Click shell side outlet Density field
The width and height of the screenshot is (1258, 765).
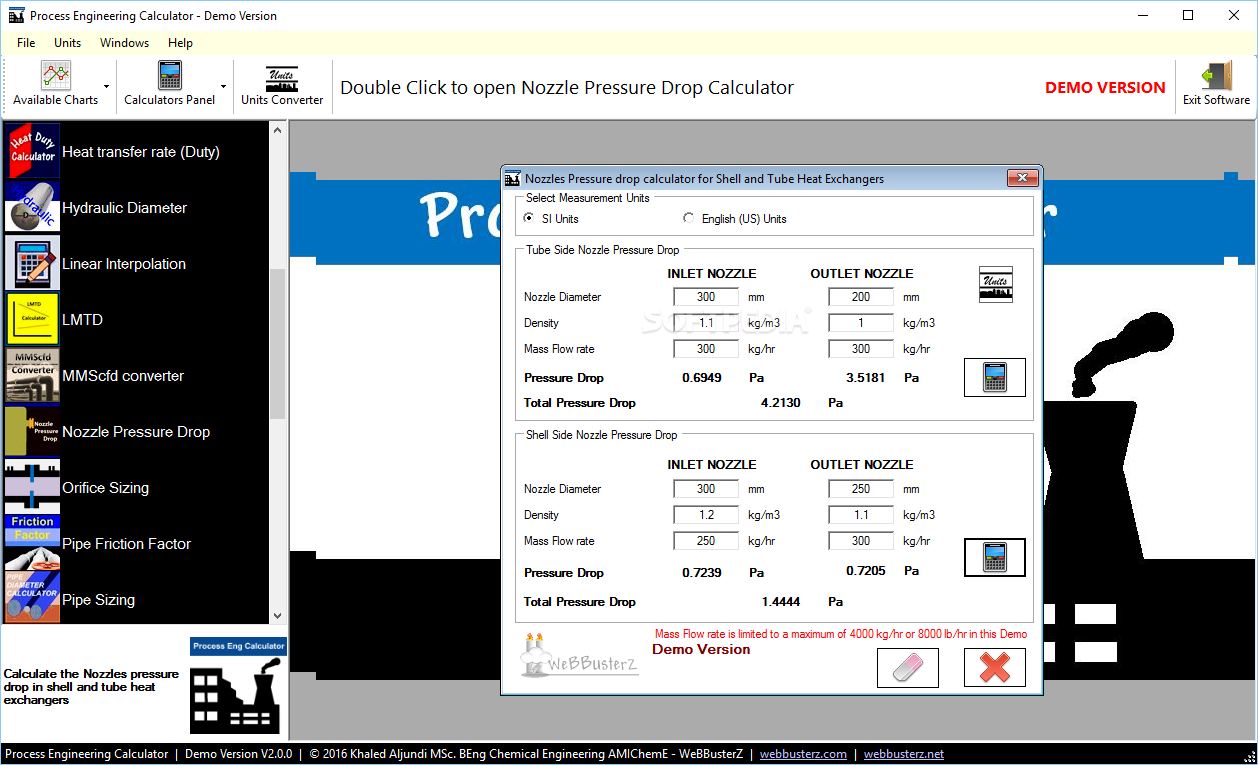point(861,515)
